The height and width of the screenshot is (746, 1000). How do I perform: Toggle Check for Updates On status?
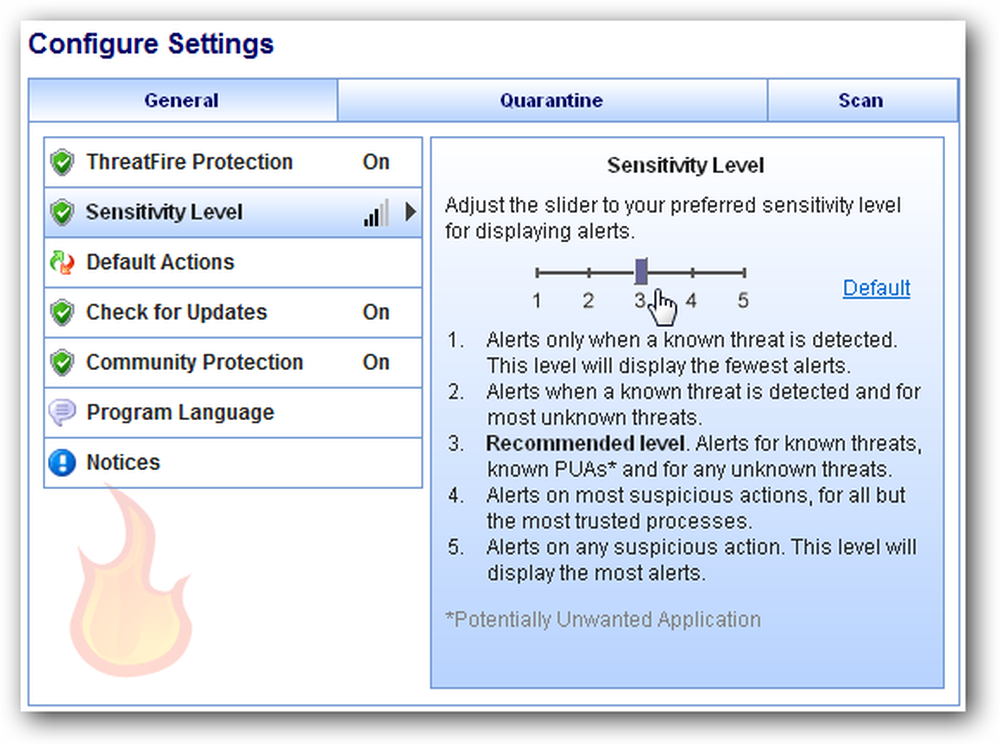click(376, 312)
